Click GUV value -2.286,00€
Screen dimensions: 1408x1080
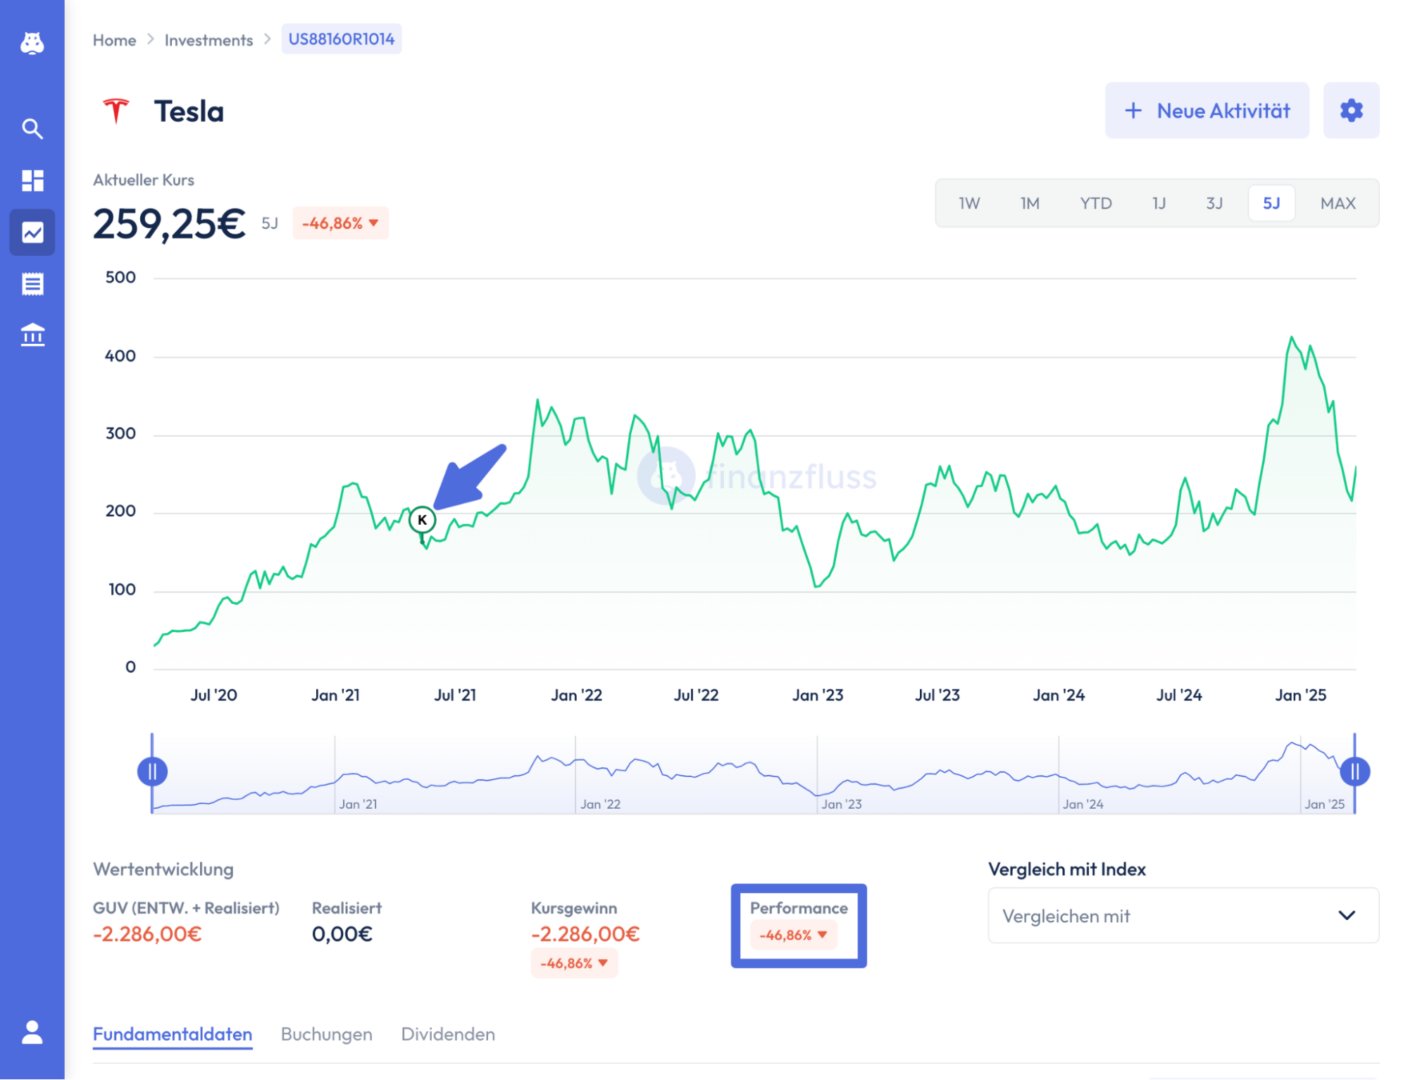coord(147,934)
